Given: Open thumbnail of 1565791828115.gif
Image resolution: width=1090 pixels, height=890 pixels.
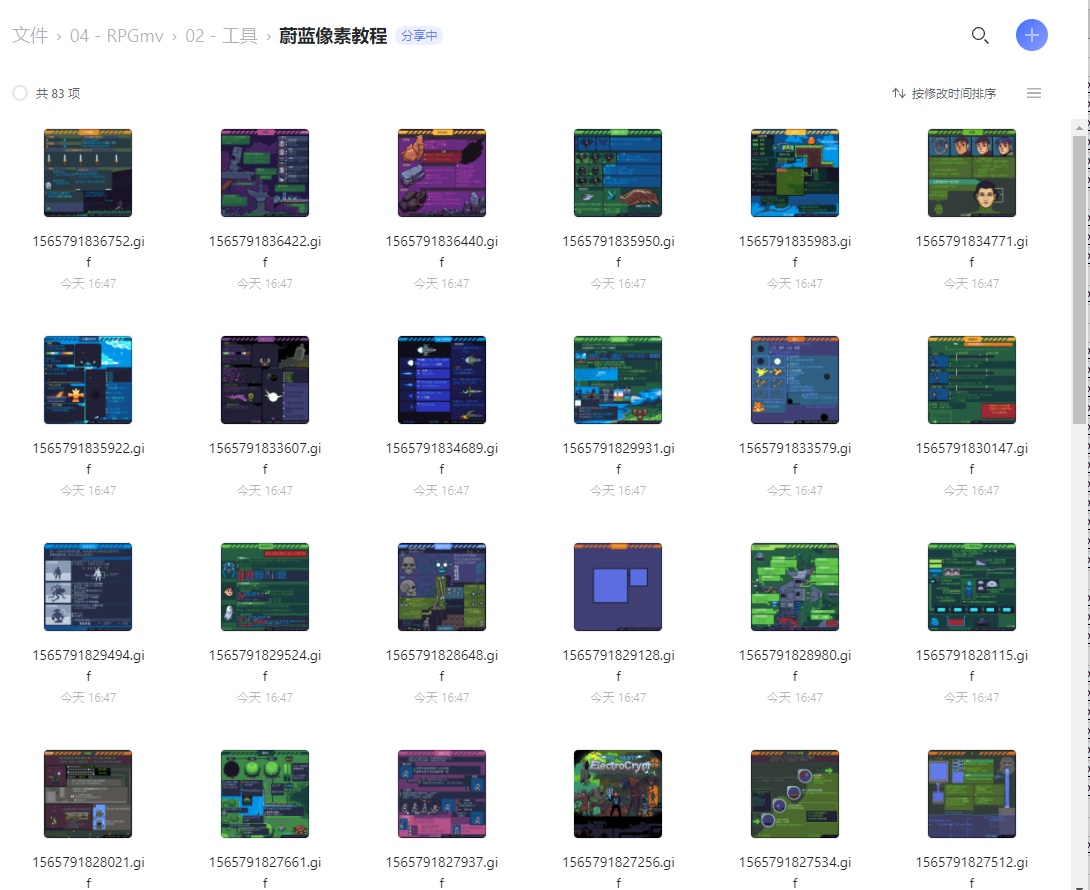Looking at the screenshot, I should 972,587.
